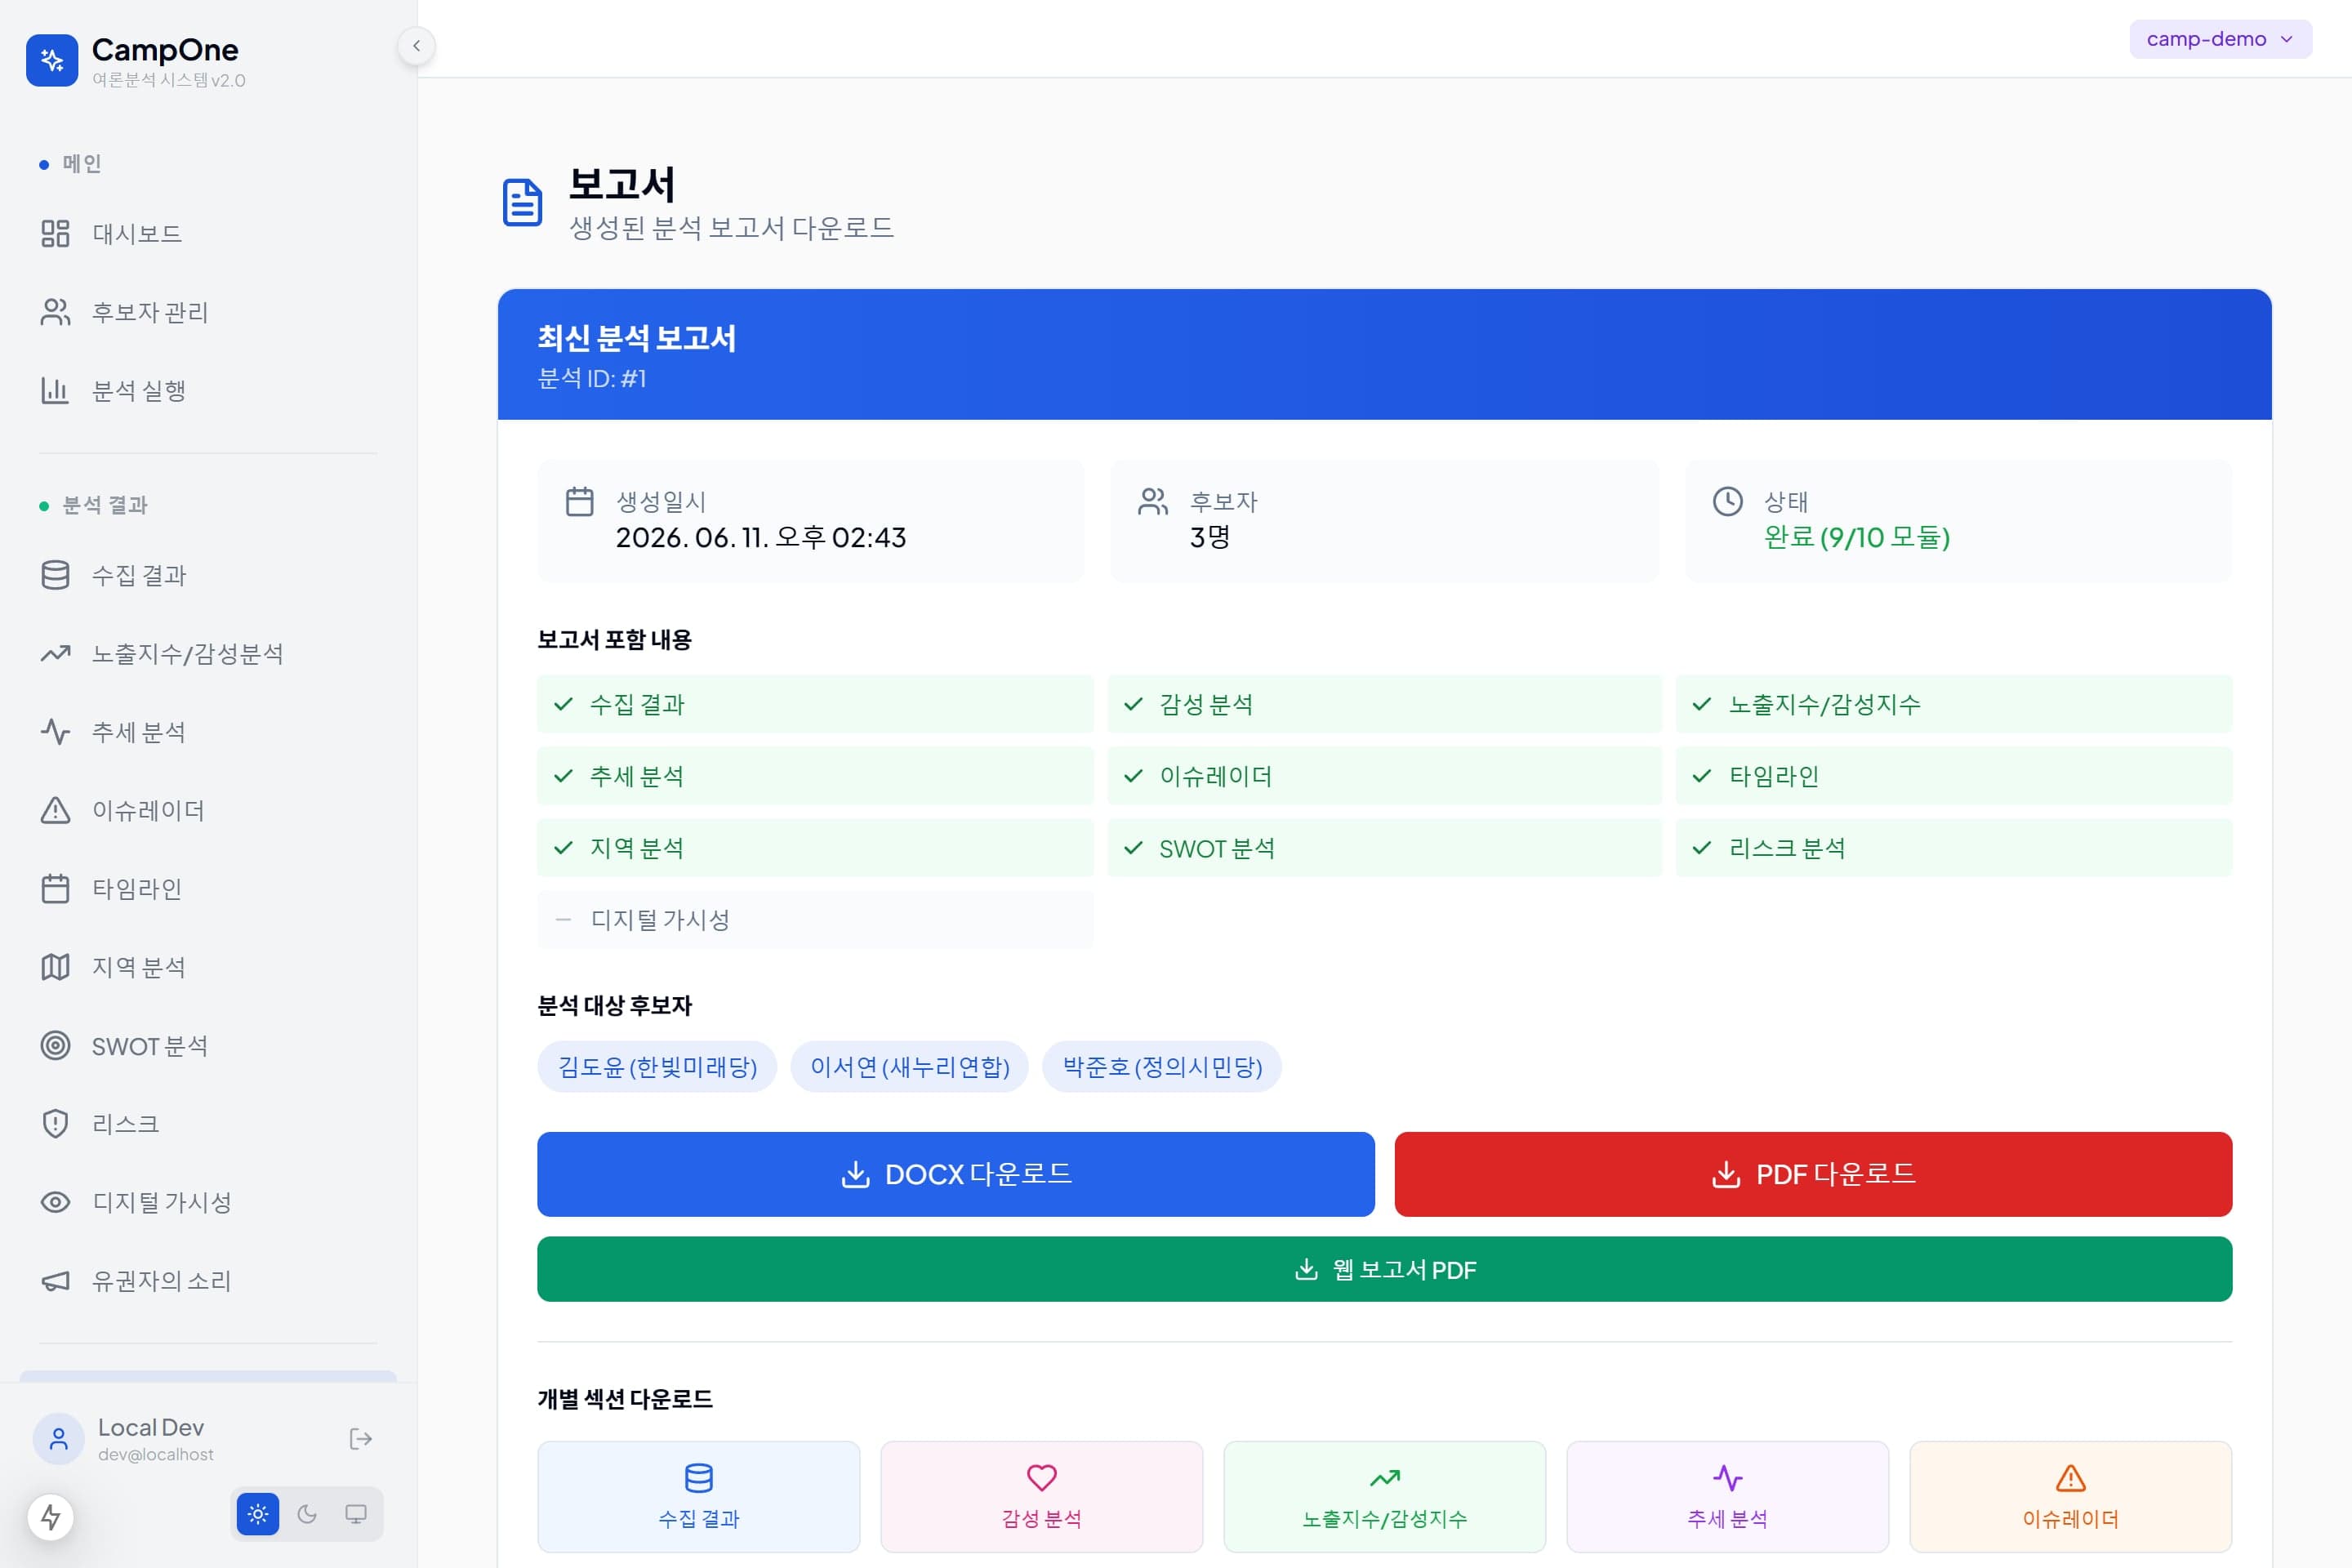Click the 지역 분석 map icon in sidebar
2352x1568 pixels.
point(55,967)
